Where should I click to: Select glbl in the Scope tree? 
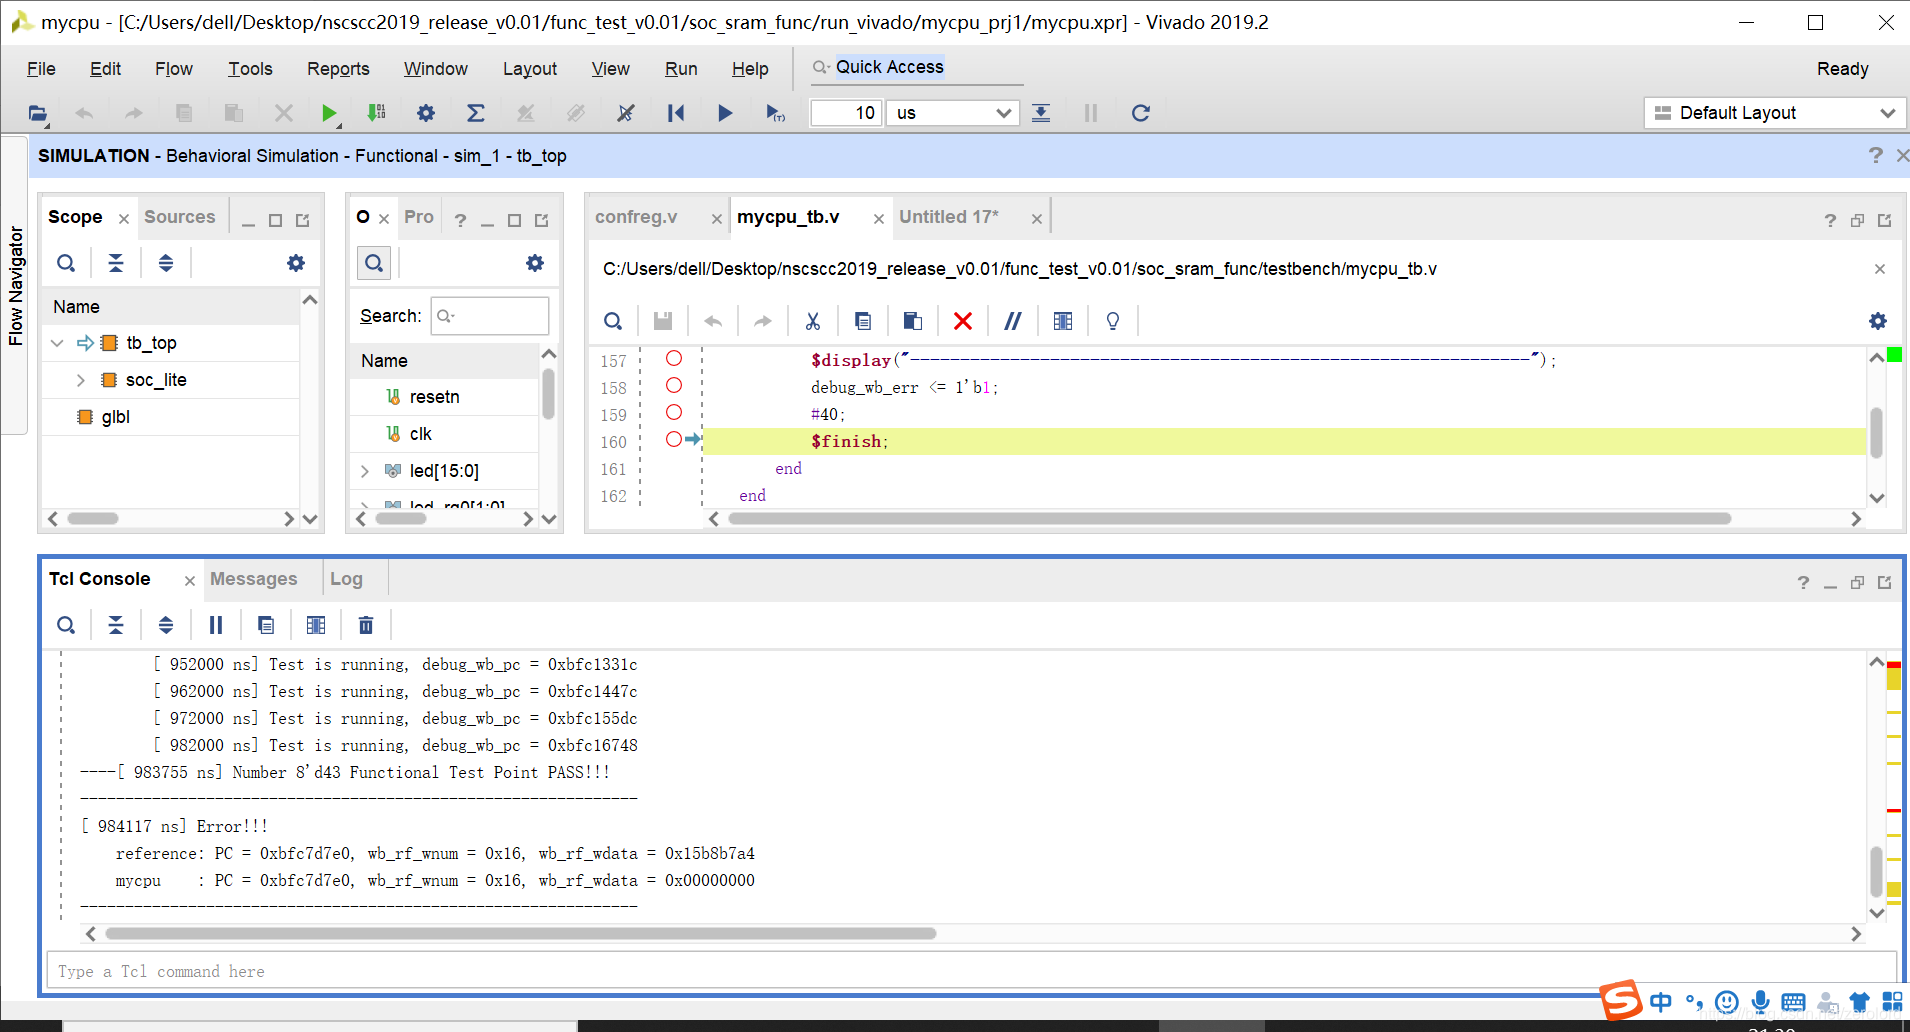[x=116, y=417]
